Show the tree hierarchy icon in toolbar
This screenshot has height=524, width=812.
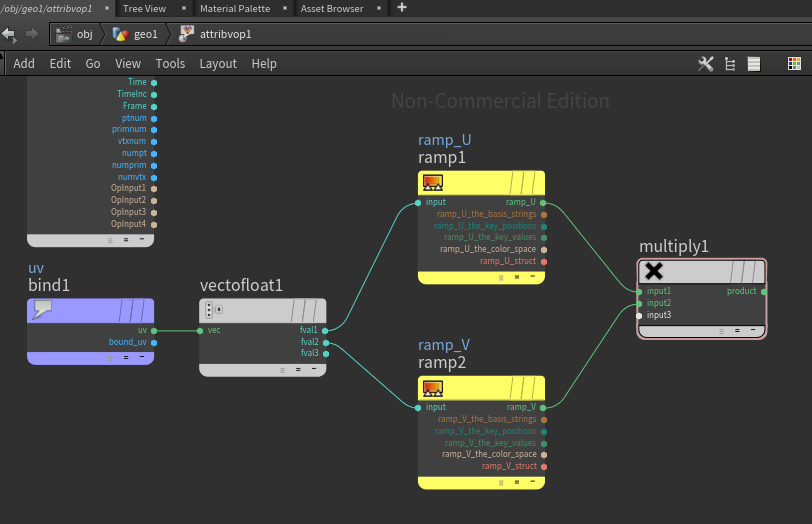click(730, 64)
